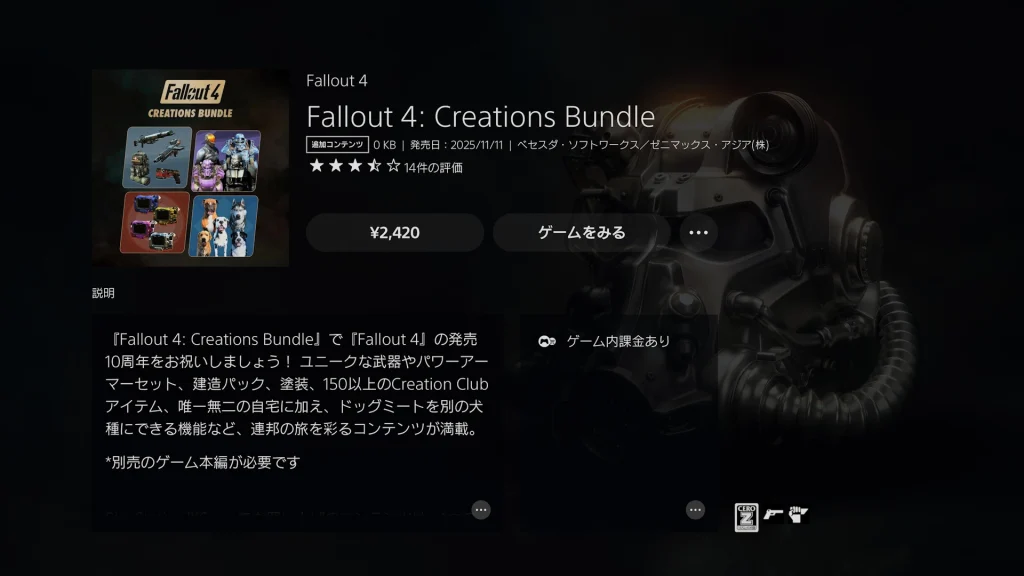Click the fist content descriptor icon

coord(798,515)
